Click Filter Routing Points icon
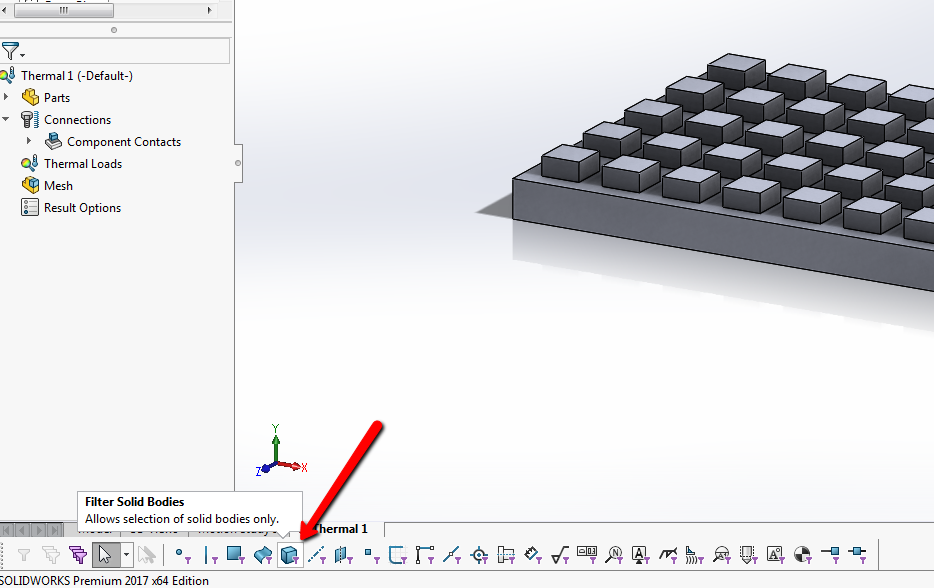 (858, 554)
